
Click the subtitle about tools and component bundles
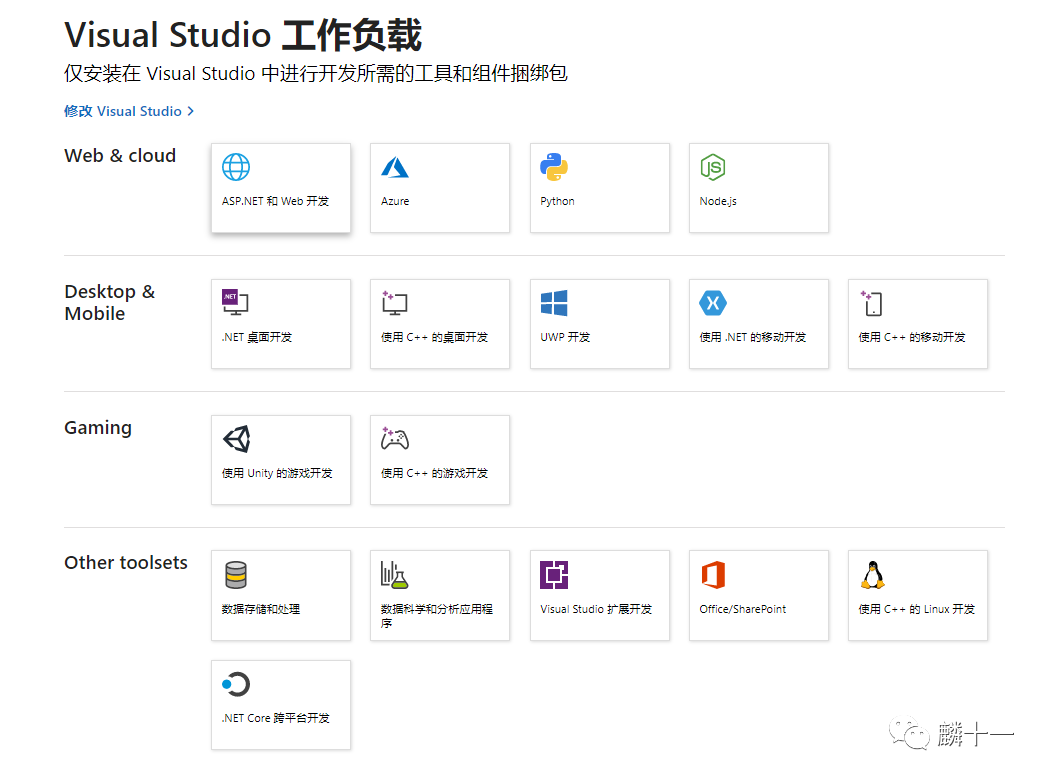tap(315, 74)
